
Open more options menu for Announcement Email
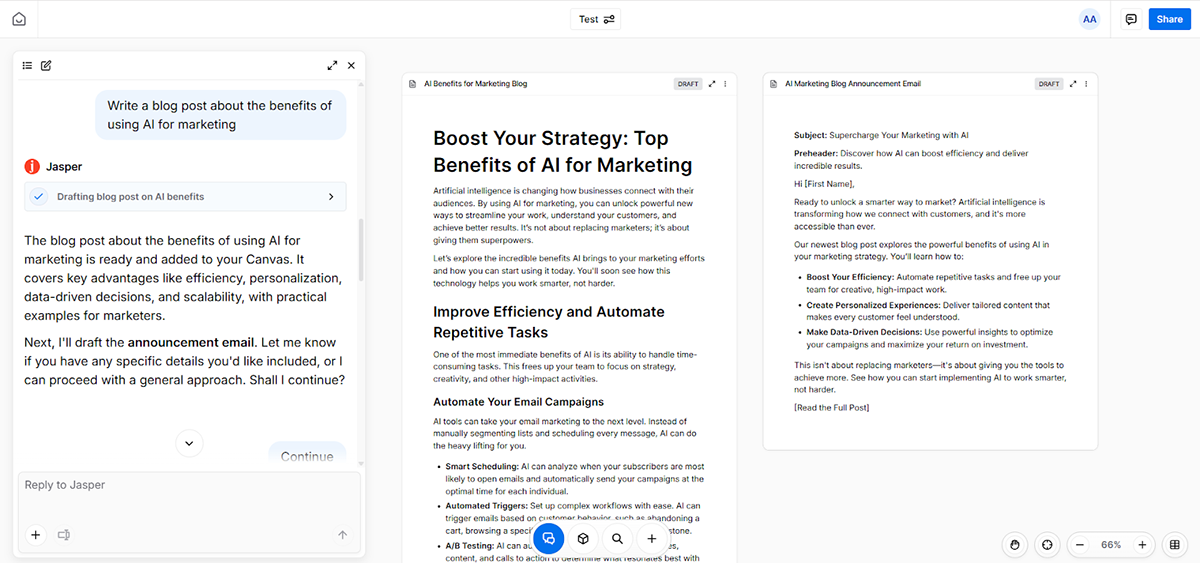pos(1086,84)
